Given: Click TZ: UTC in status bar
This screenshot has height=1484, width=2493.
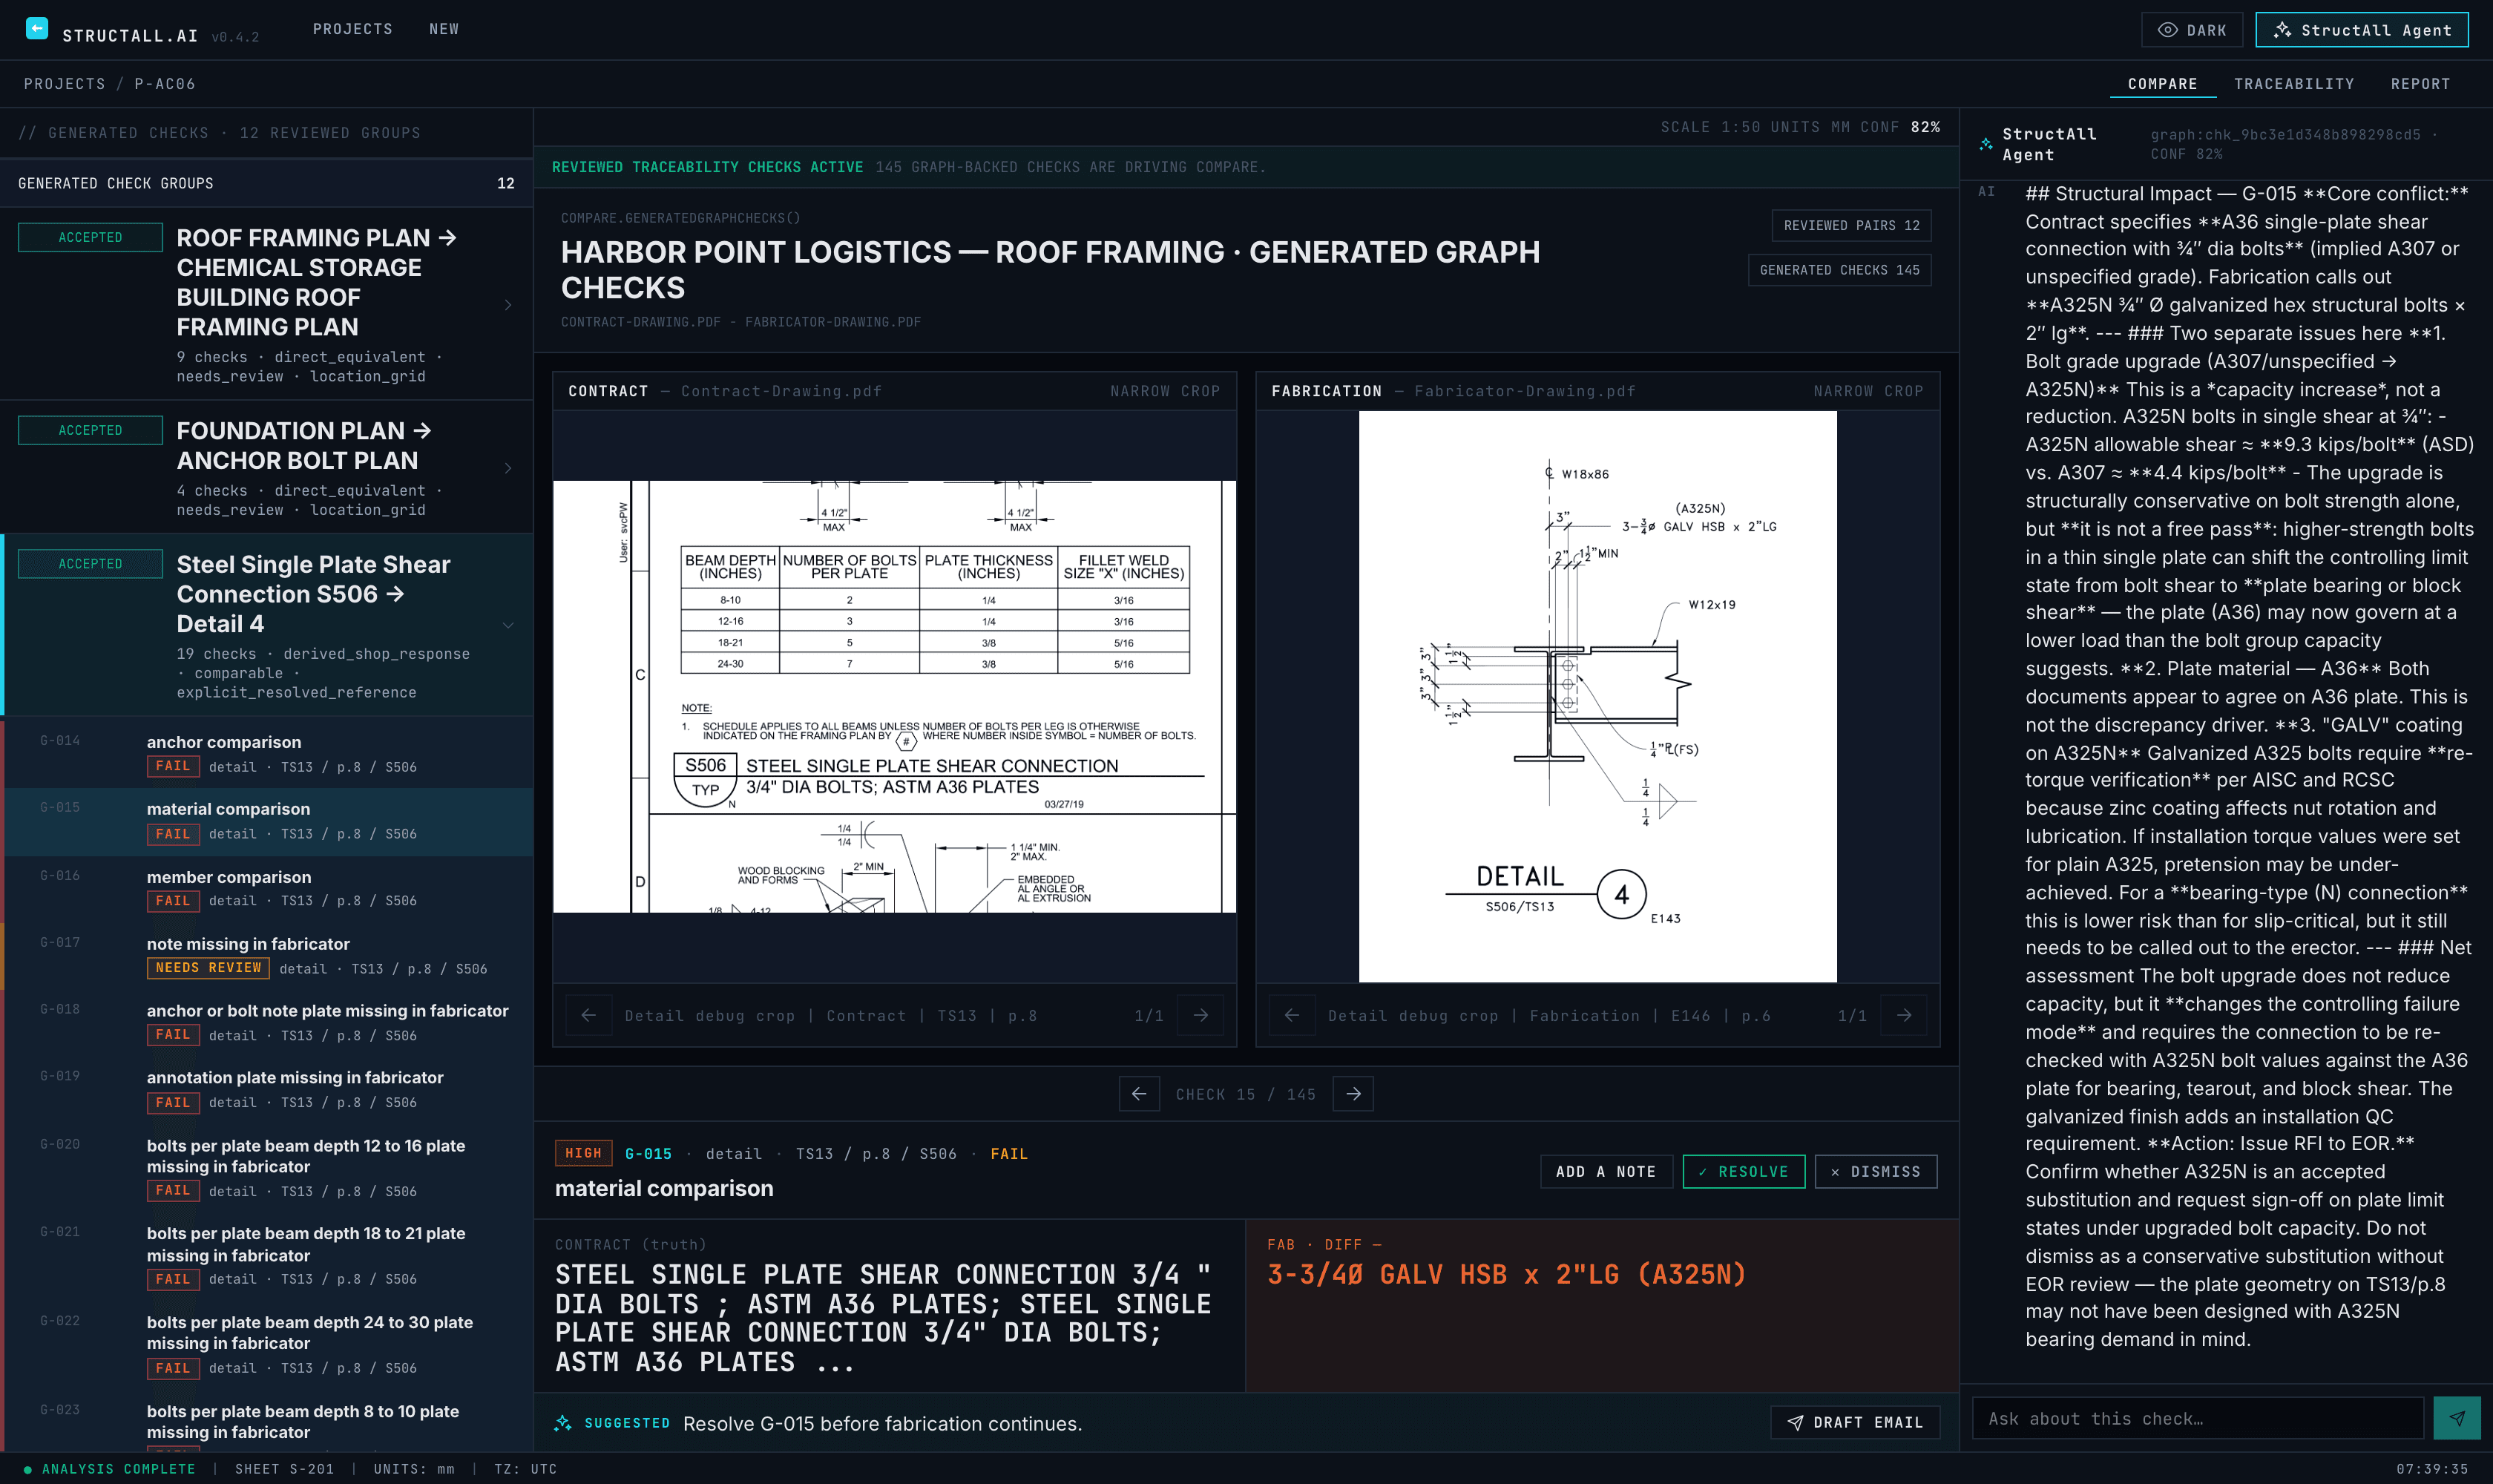Looking at the screenshot, I should 525,1469.
